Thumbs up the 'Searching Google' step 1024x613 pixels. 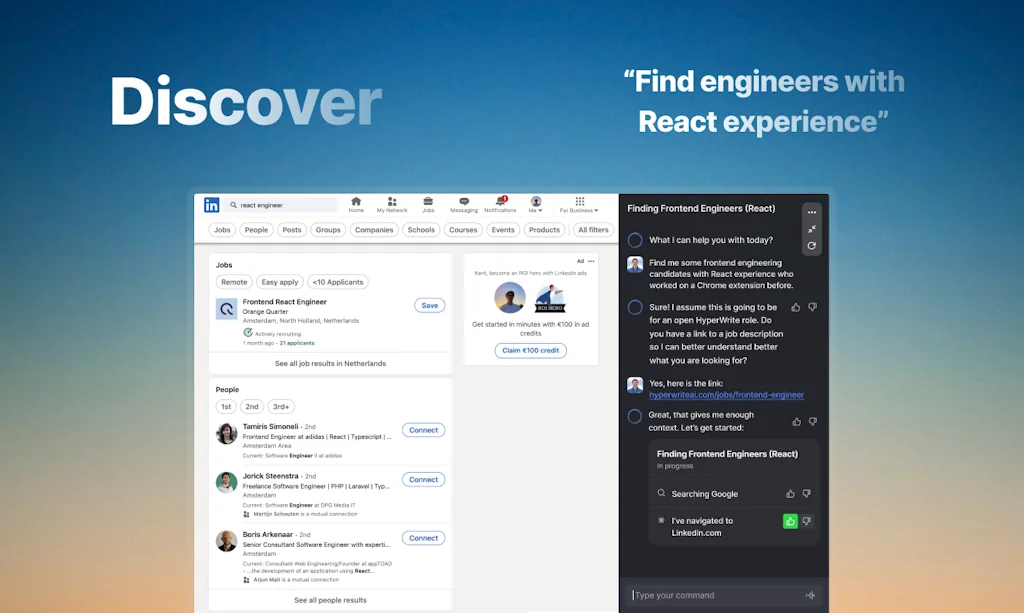coord(790,493)
